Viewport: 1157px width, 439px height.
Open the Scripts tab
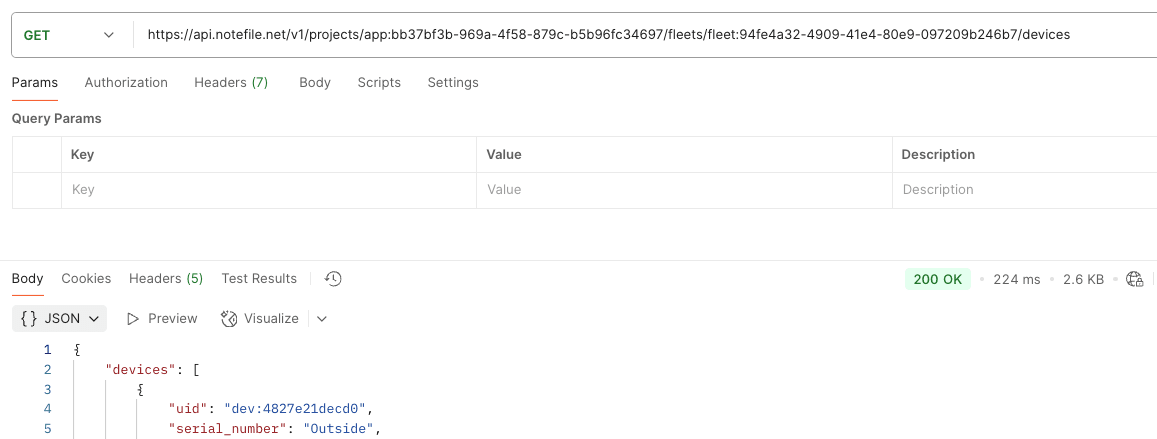(379, 83)
